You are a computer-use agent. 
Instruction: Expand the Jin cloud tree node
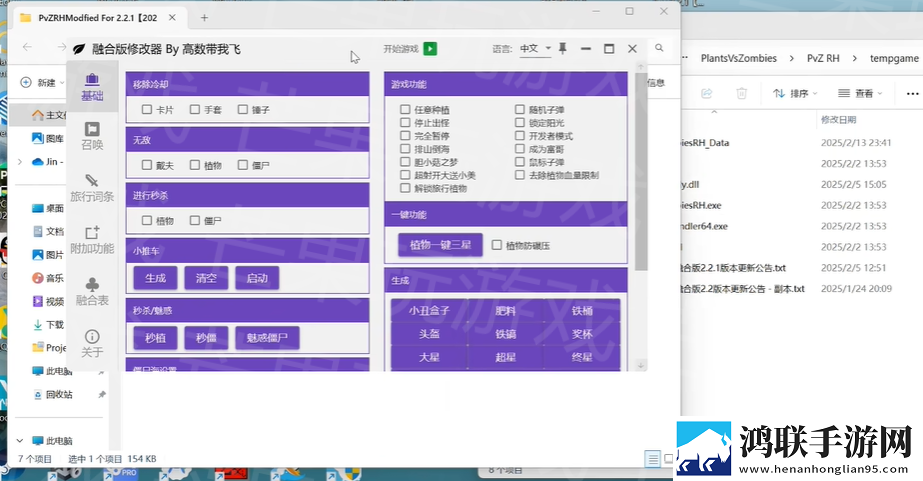[x=20, y=161]
